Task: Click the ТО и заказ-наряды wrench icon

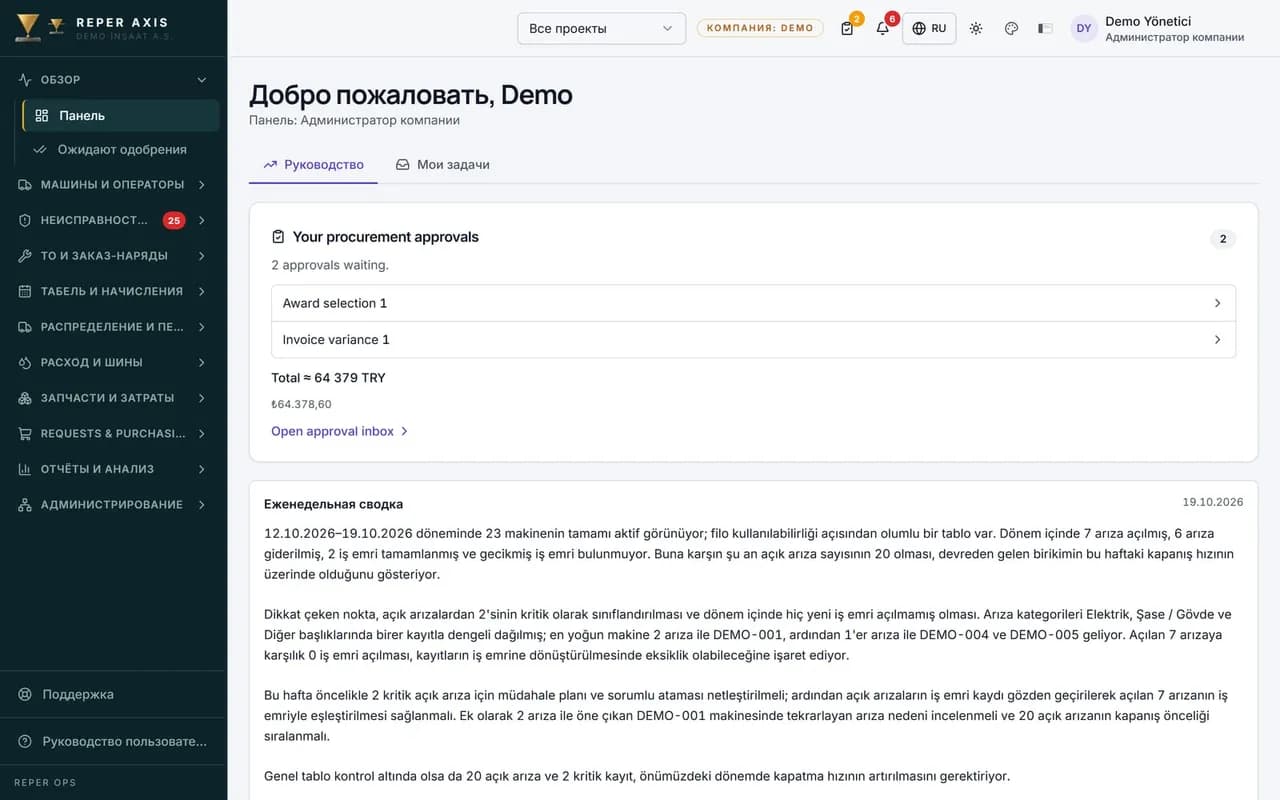Action: point(25,256)
